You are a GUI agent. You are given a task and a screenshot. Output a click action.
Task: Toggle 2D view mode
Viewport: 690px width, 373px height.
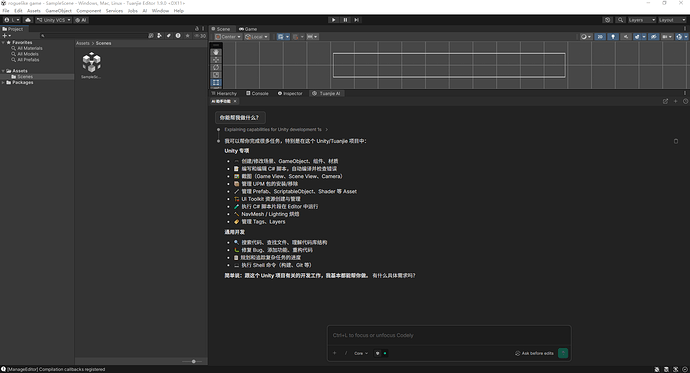point(600,37)
